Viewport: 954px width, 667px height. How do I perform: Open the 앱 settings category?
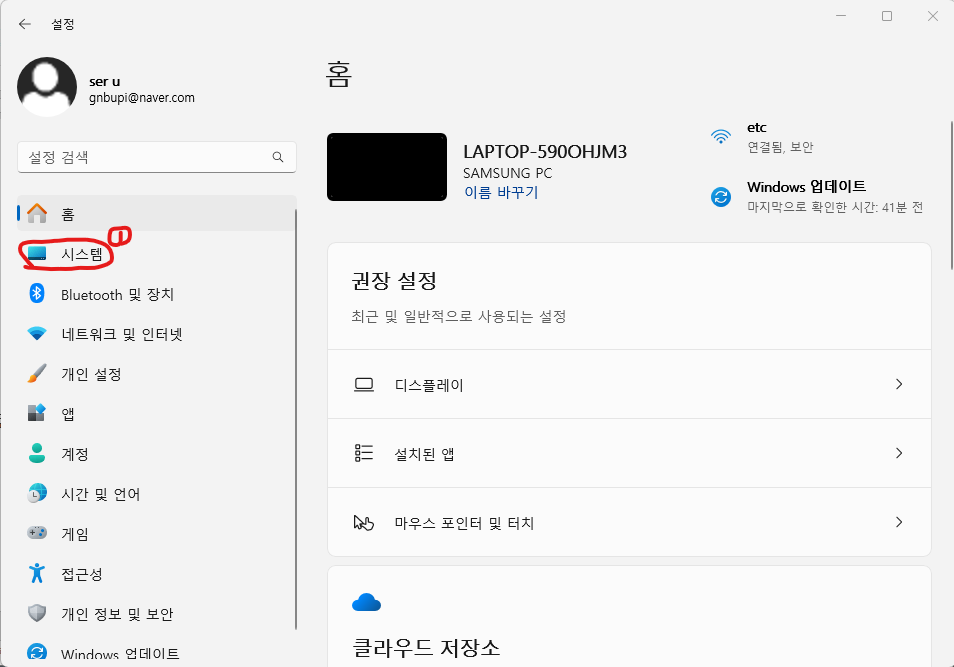coord(156,414)
